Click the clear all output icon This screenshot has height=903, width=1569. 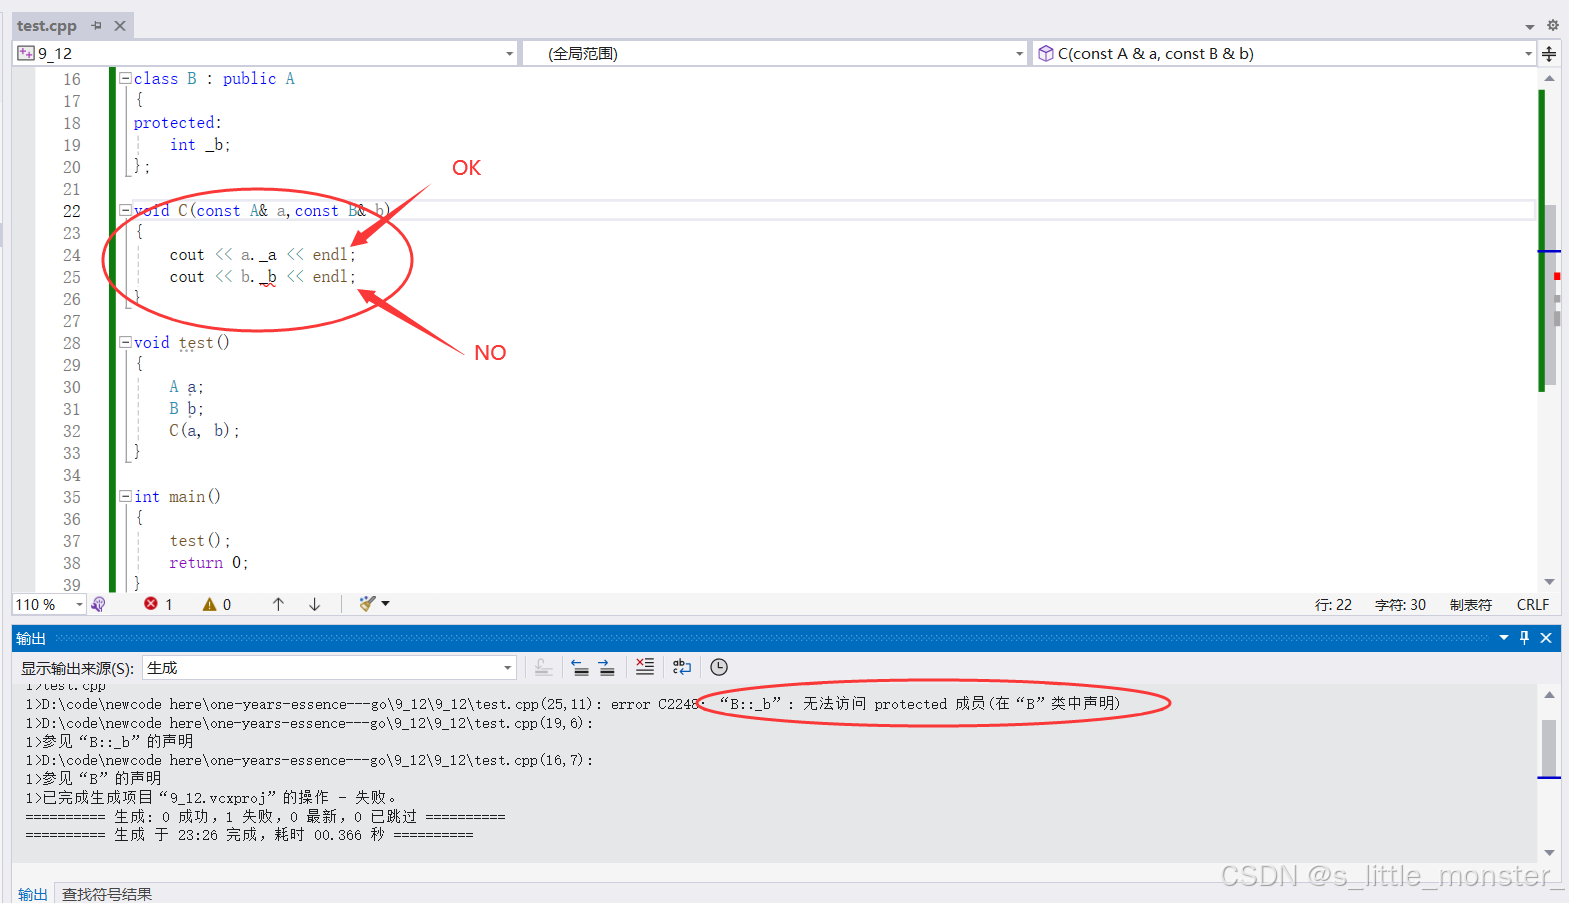point(645,667)
